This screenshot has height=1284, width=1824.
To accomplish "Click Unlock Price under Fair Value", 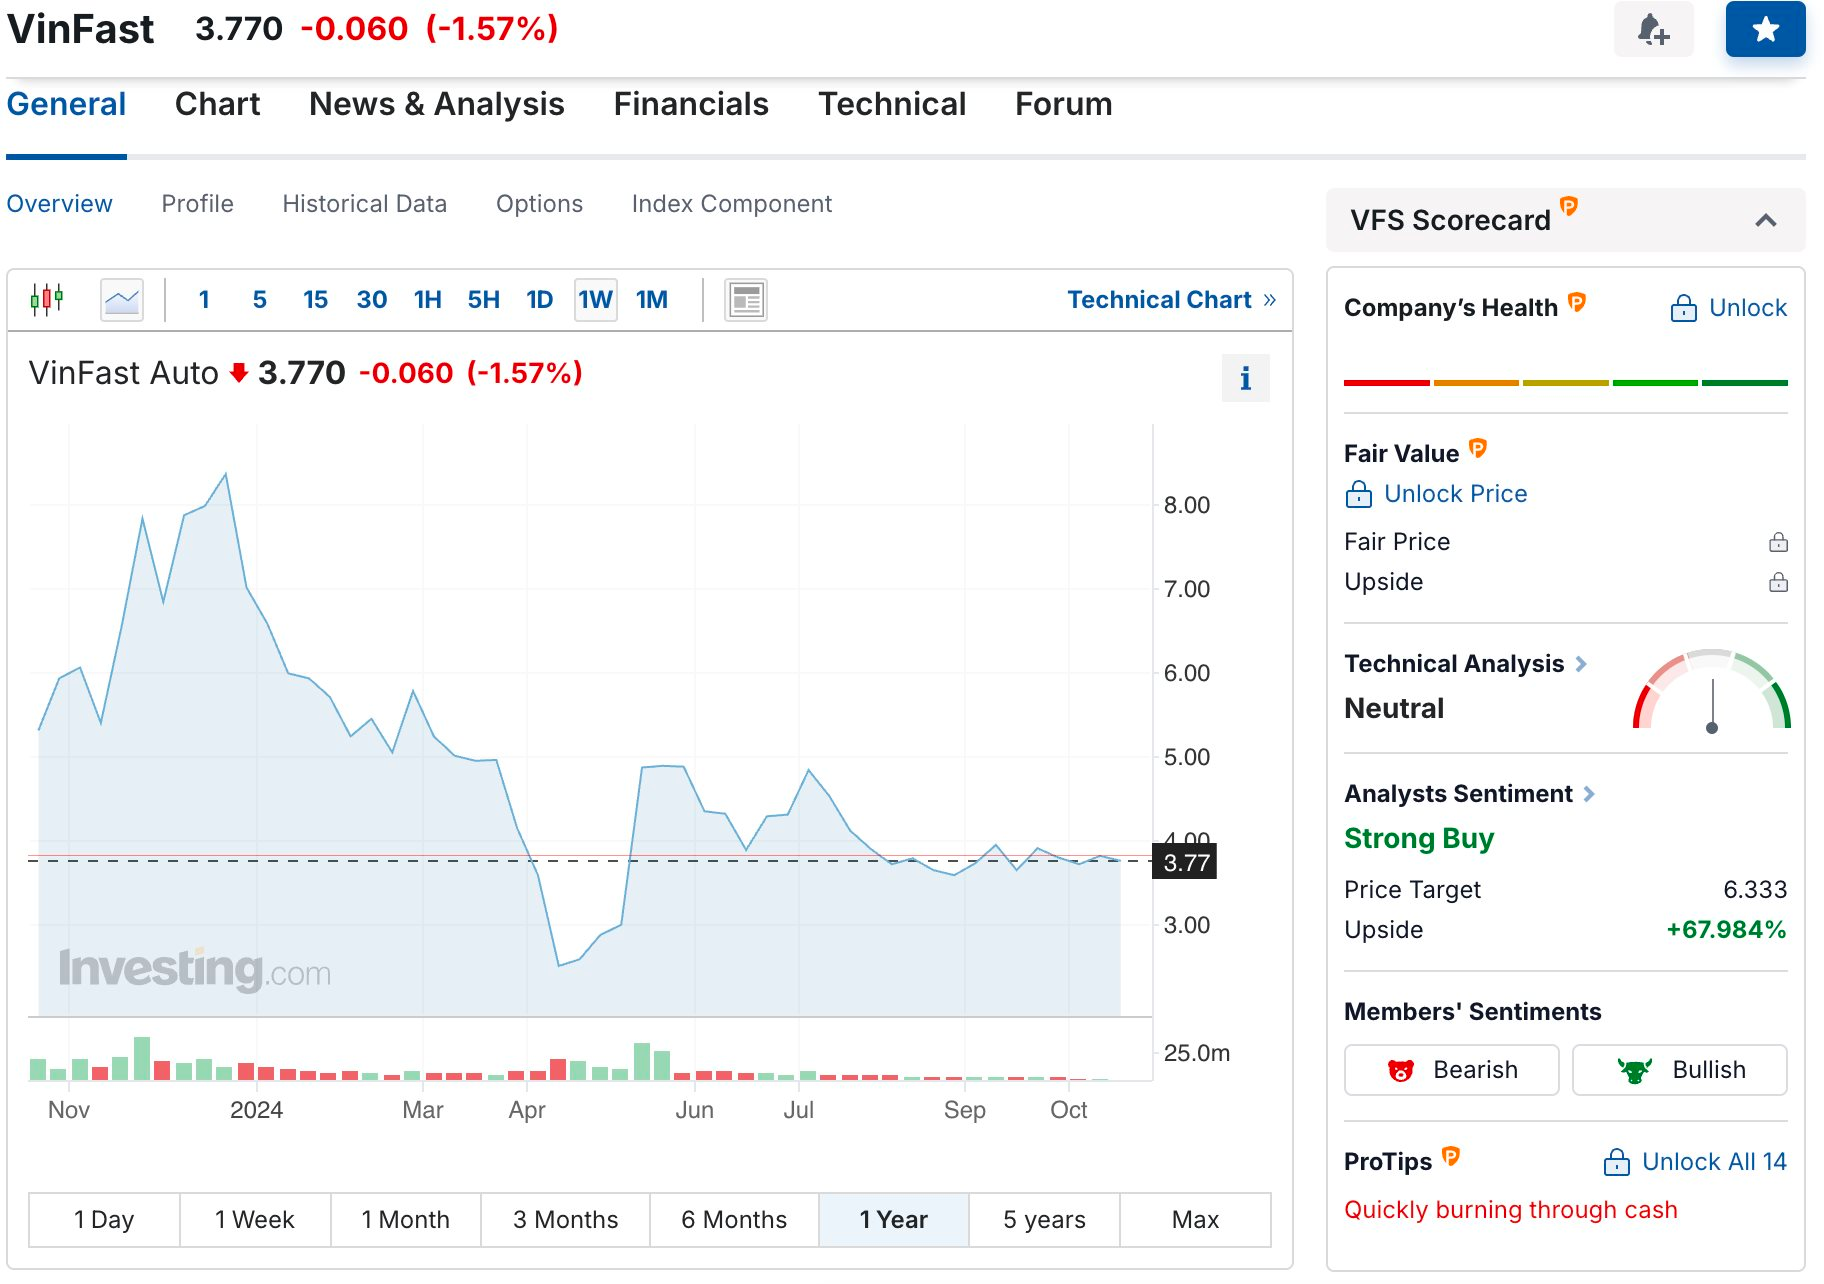I will (1436, 494).
